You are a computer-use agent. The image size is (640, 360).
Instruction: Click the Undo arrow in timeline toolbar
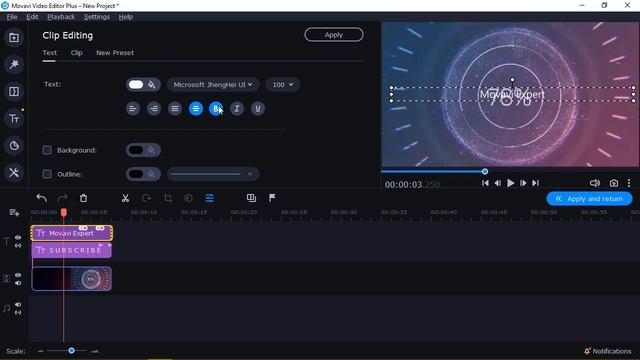41,198
